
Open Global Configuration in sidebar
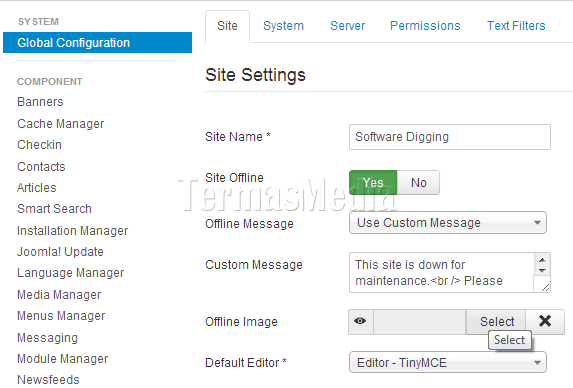click(x=97, y=43)
